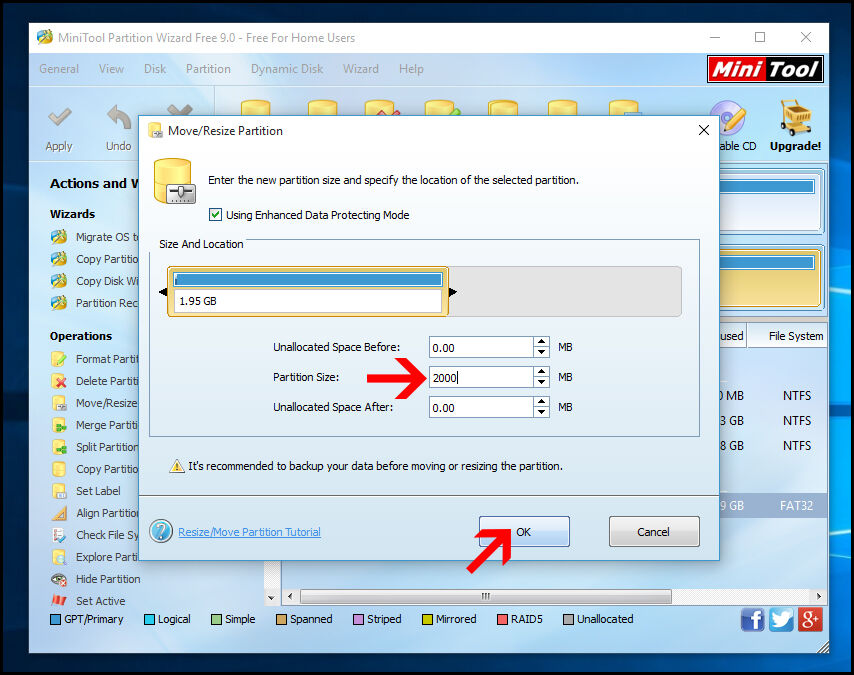854x675 pixels.
Task: Click the Copy Partition icon under Operations
Action: [59, 469]
